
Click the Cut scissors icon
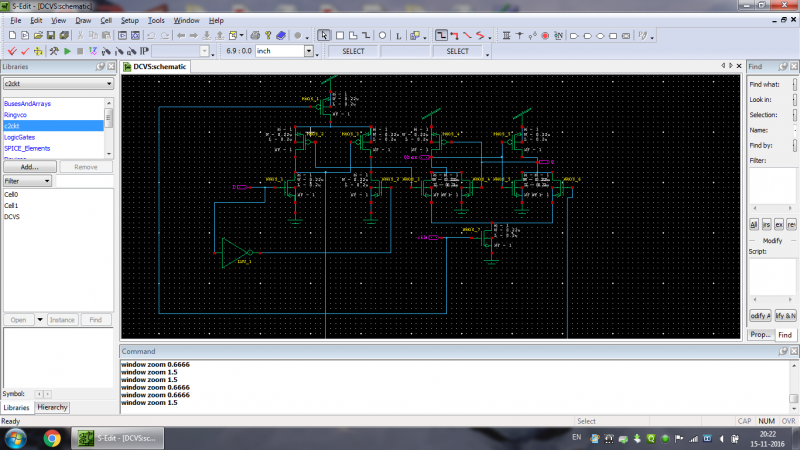[x=80, y=36]
